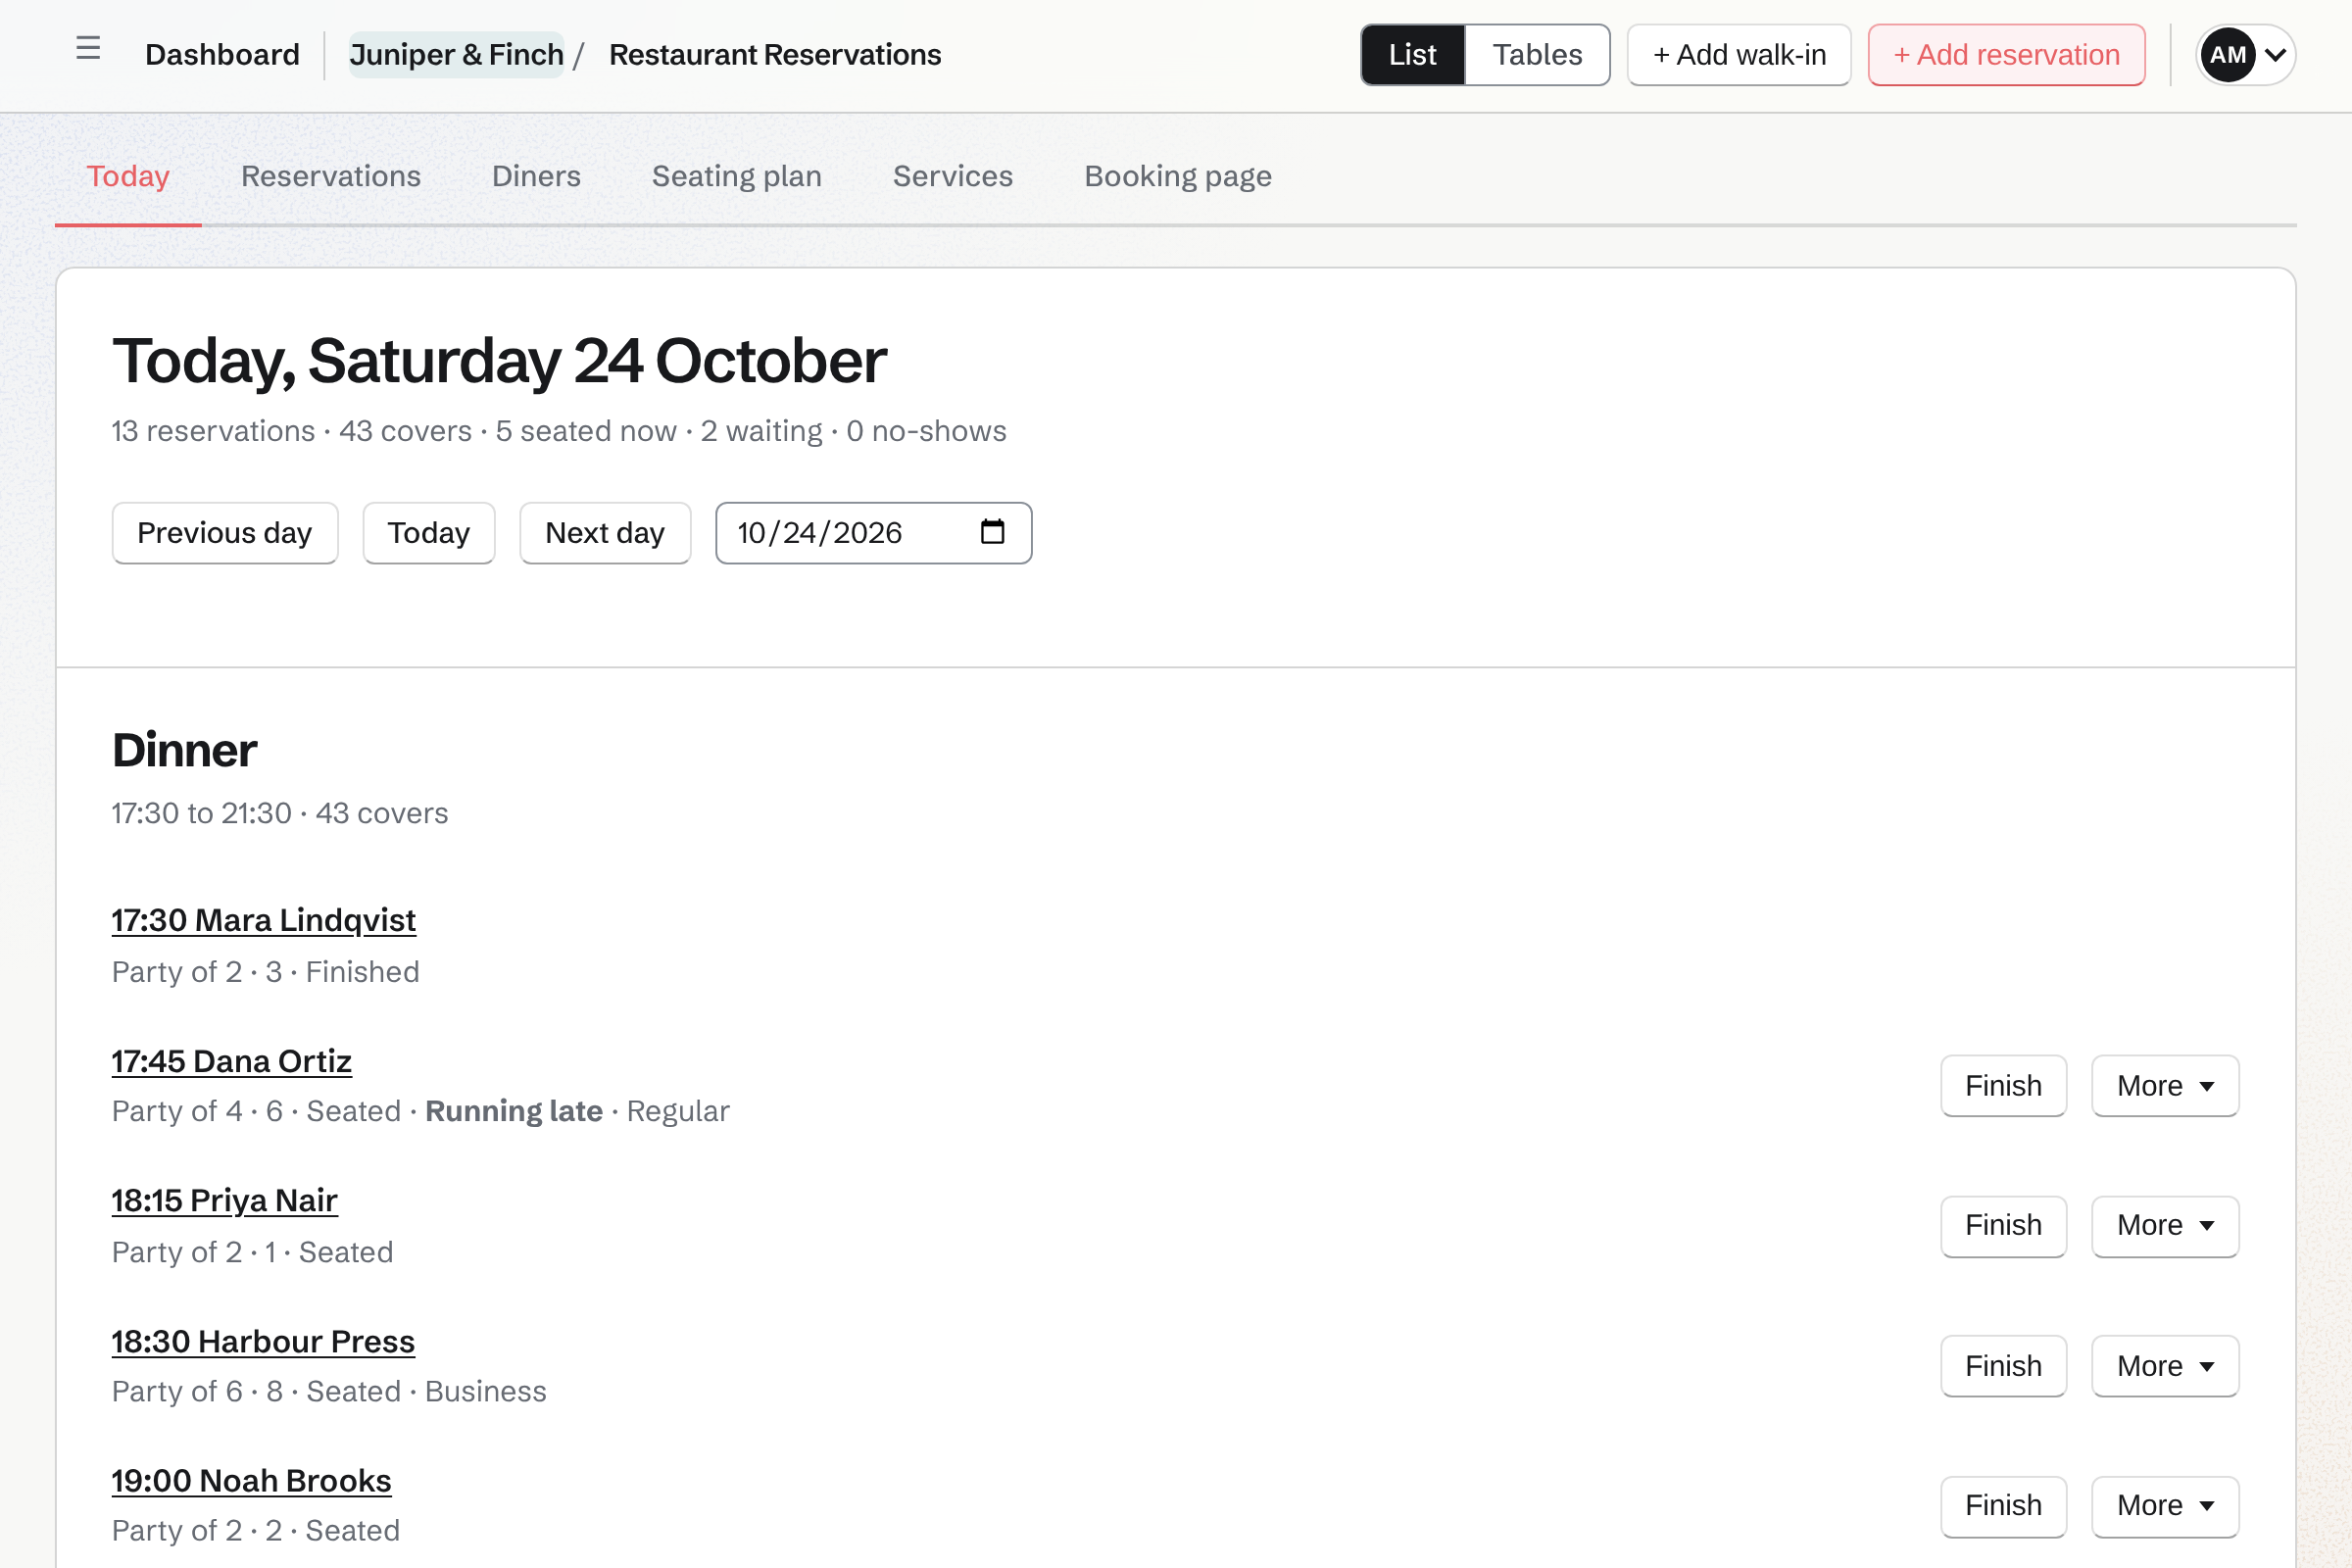Go to the Booking page tab
The width and height of the screenshot is (2352, 1568).
tap(1178, 176)
